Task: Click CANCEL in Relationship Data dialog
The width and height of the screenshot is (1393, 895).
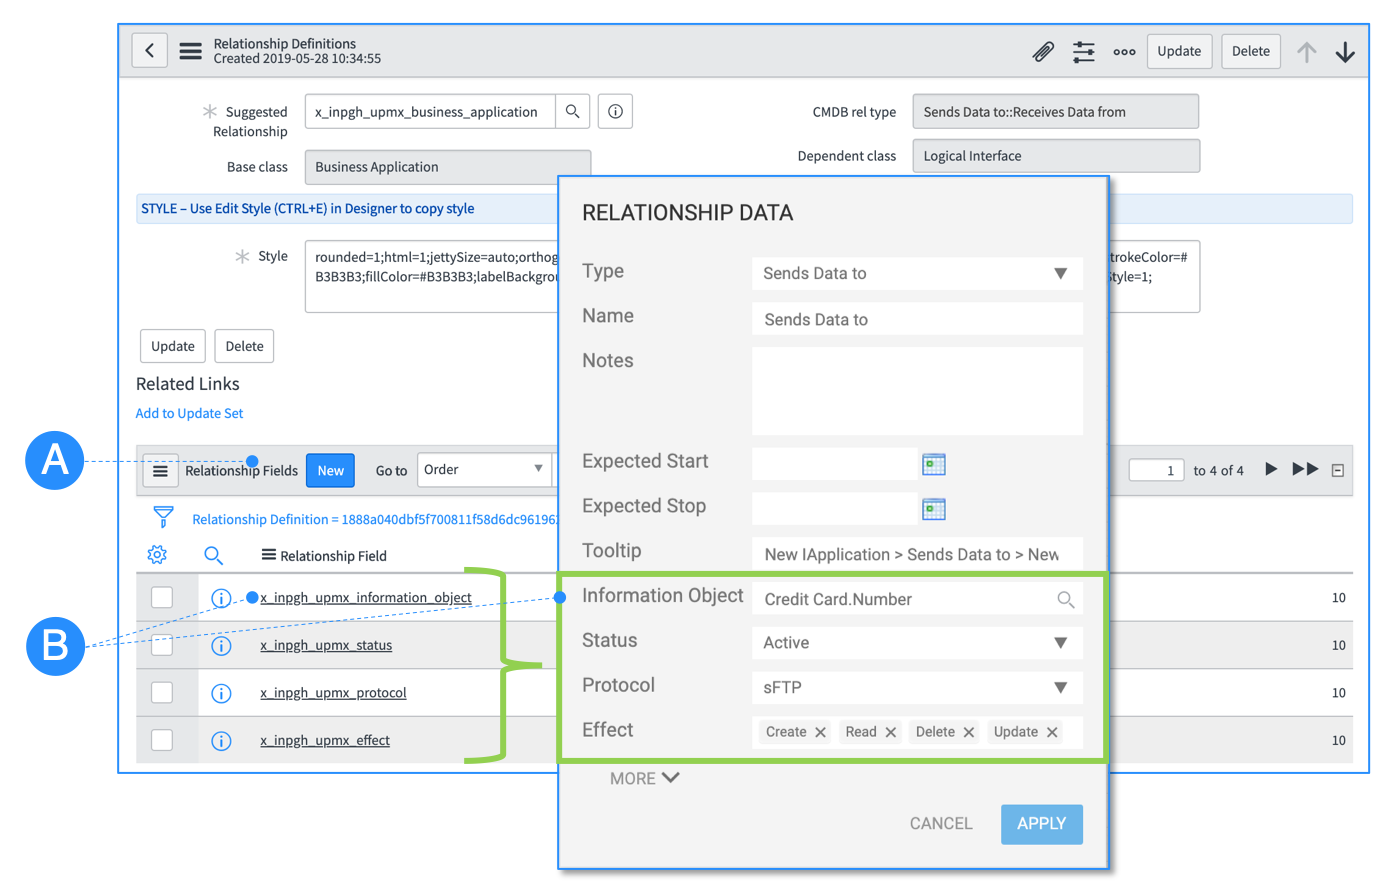Action: (x=941, y=824)
